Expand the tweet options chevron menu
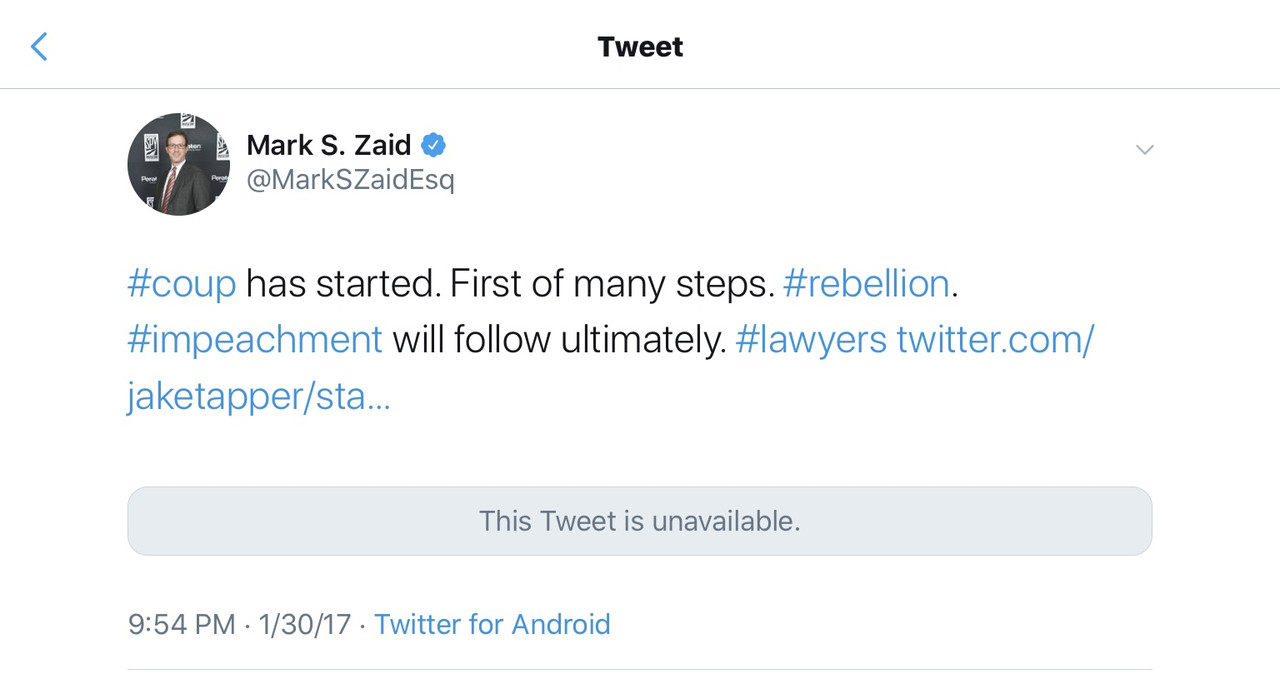 (1145, 150)
